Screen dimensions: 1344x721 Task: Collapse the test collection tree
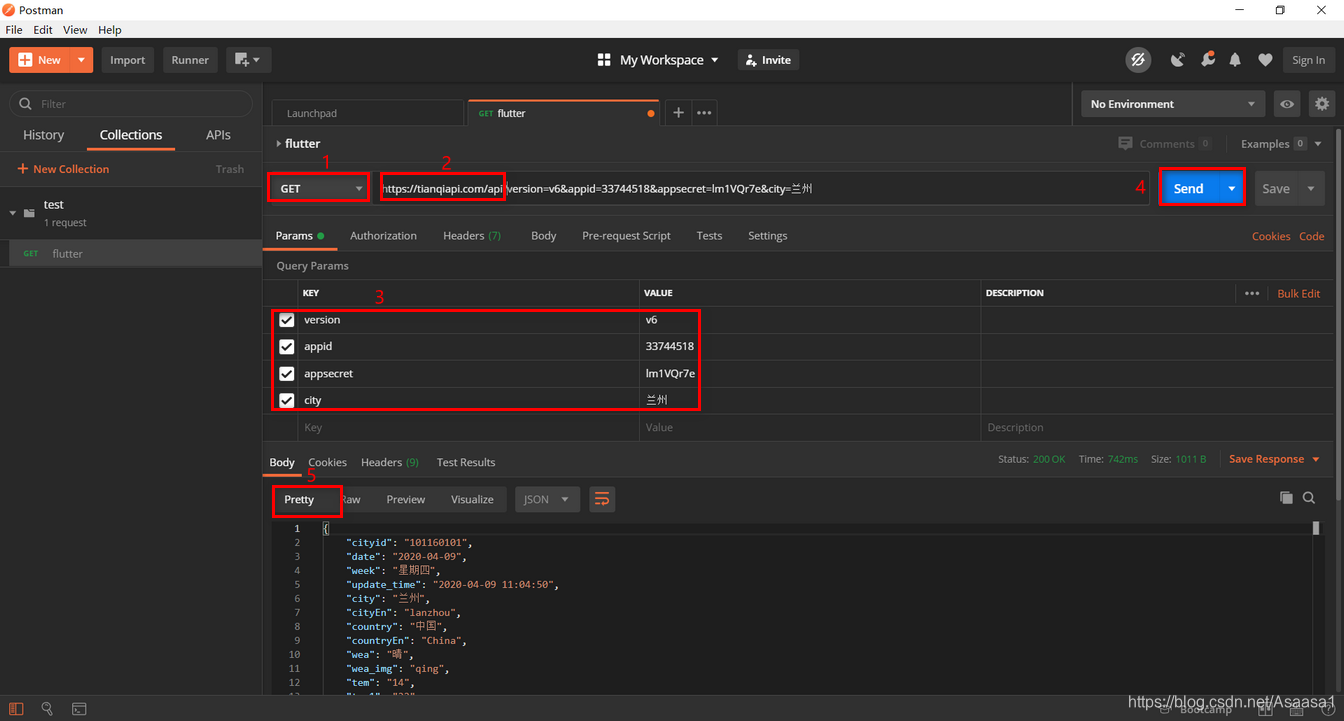click(x=13, y=213)
